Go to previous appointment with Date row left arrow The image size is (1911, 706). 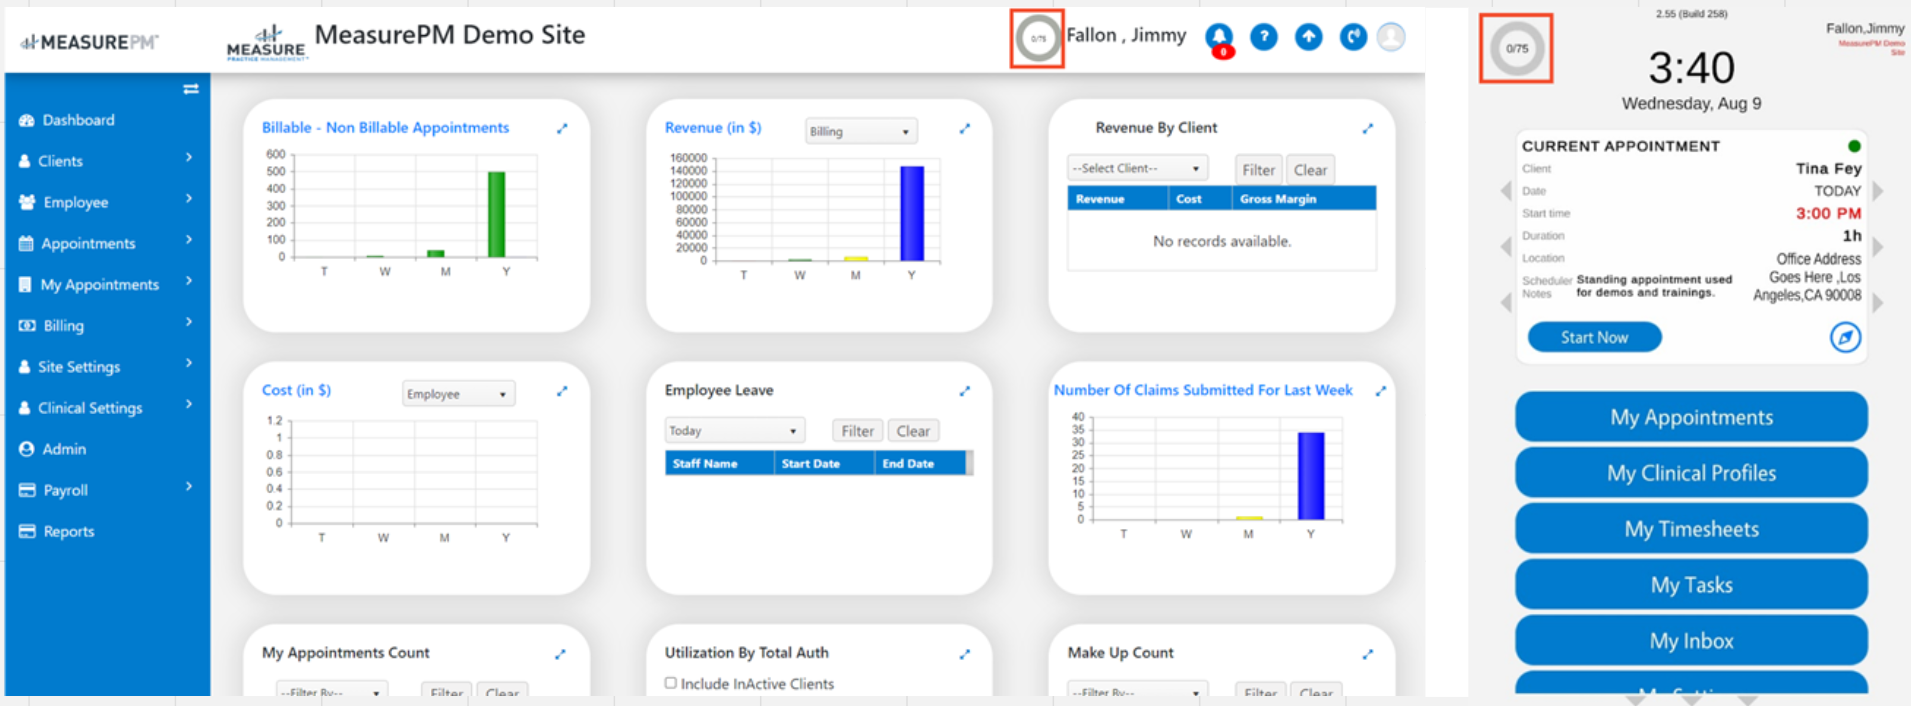[x=1506, y=191]
